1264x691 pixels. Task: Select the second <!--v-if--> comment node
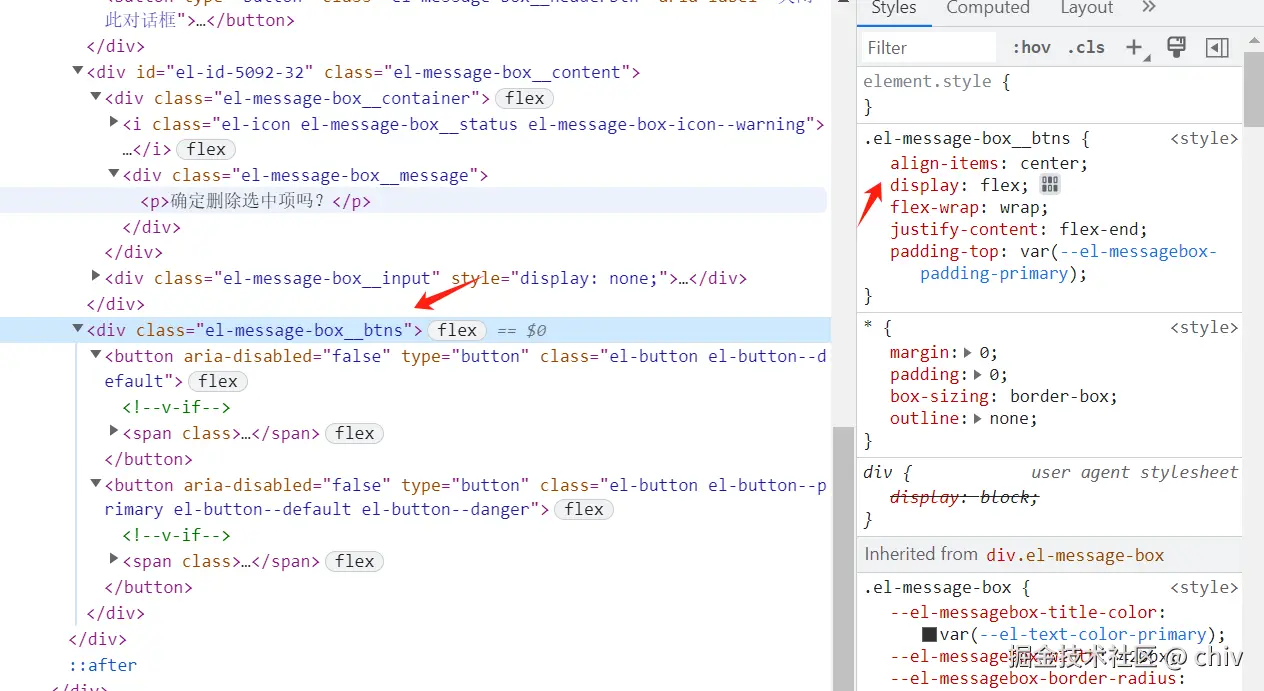pyautogui.click(x=176, y=535)
